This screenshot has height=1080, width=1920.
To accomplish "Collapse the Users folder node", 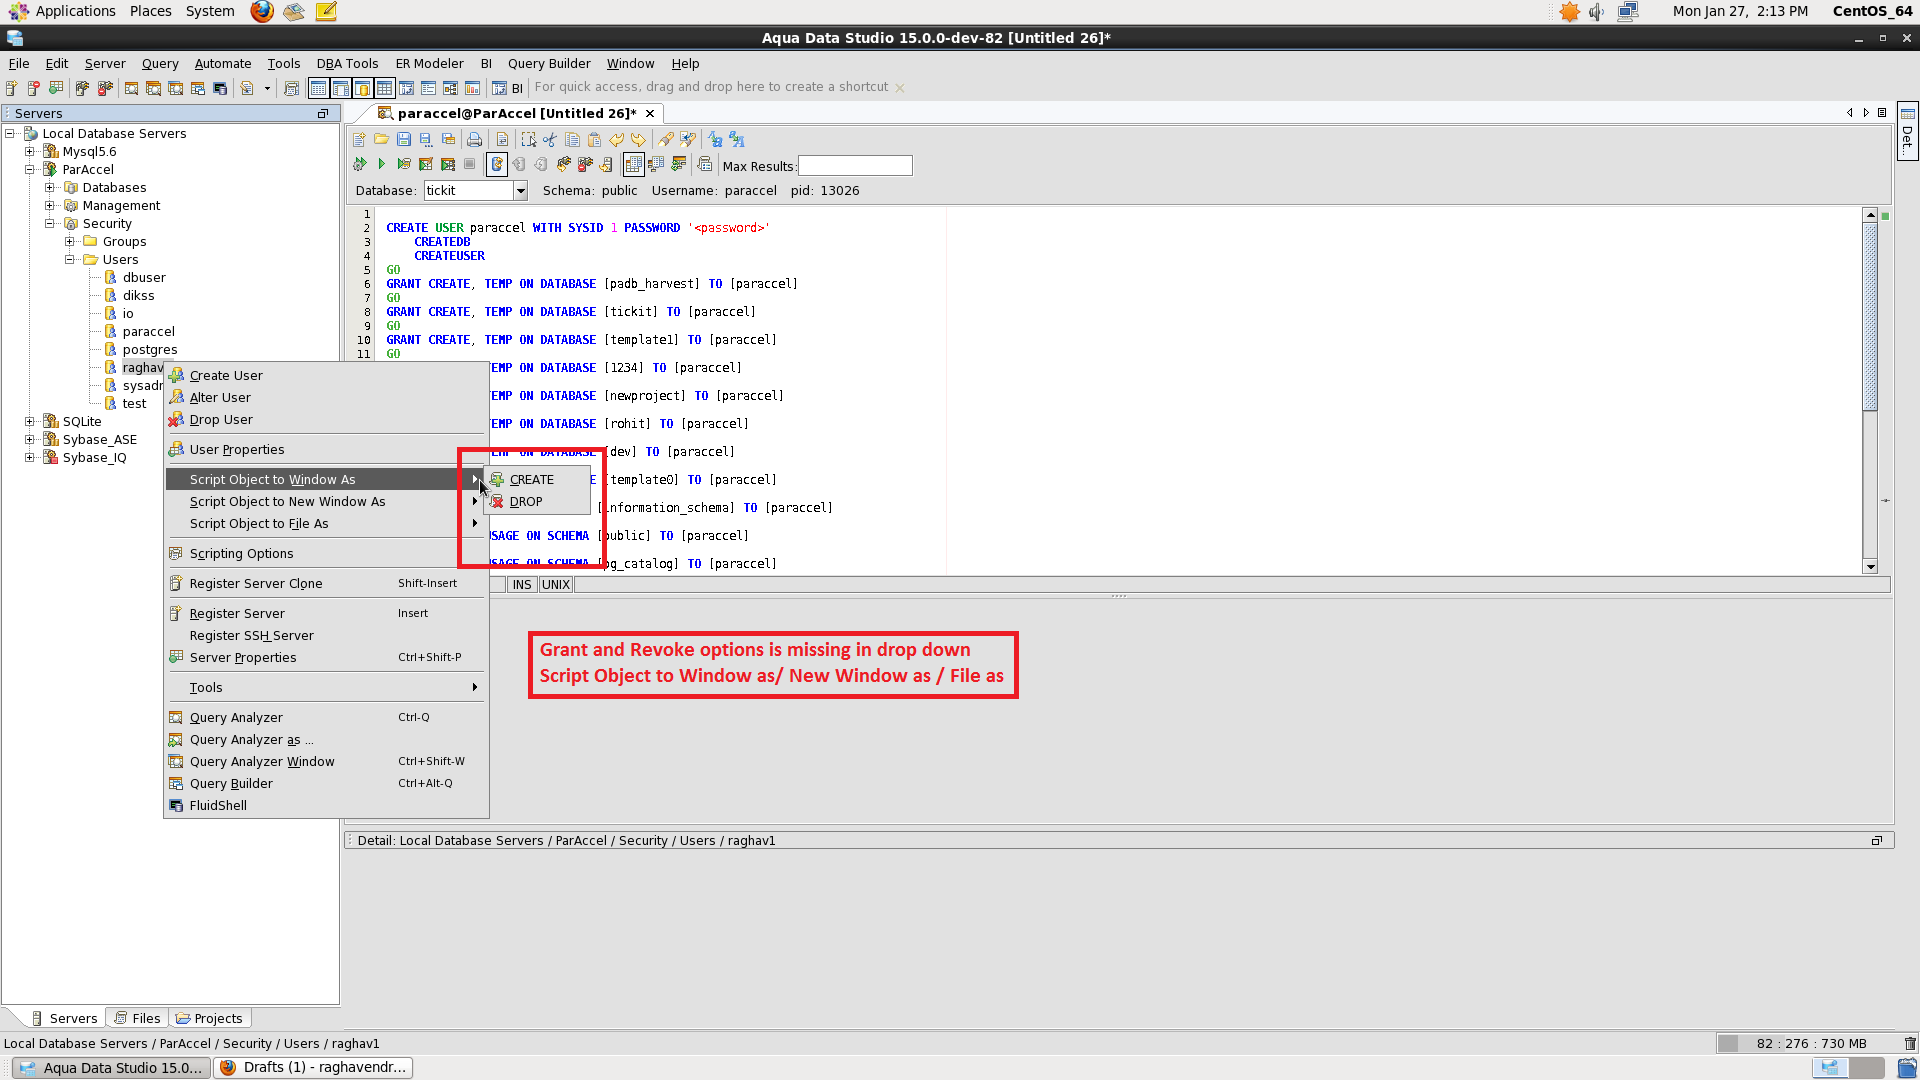I will pyautogui.click(x=70, y=260).
